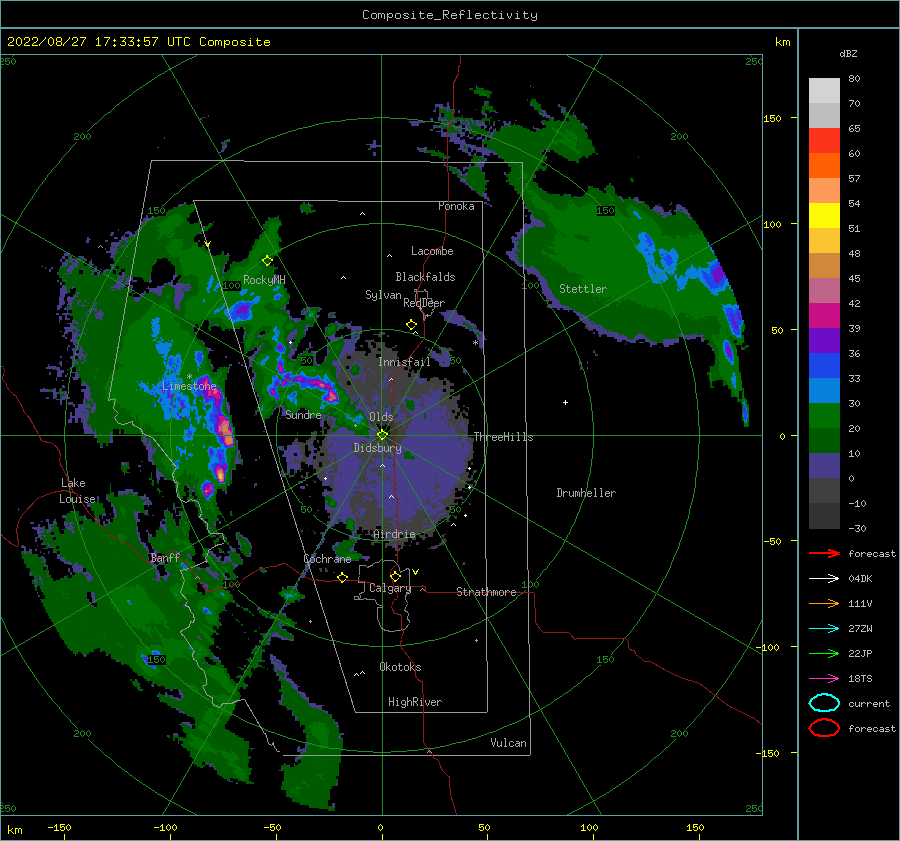Pick the magenta 42–39 dBZ swatch

point(824,316)
